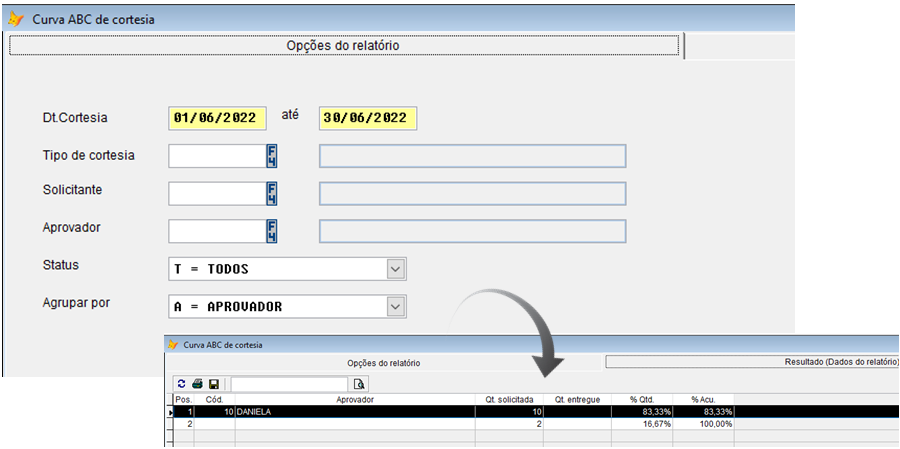Open the Resultado (Dados do relatório) tab
The width and height of the screenshot is (900, 449).
(x=752, y=361)
